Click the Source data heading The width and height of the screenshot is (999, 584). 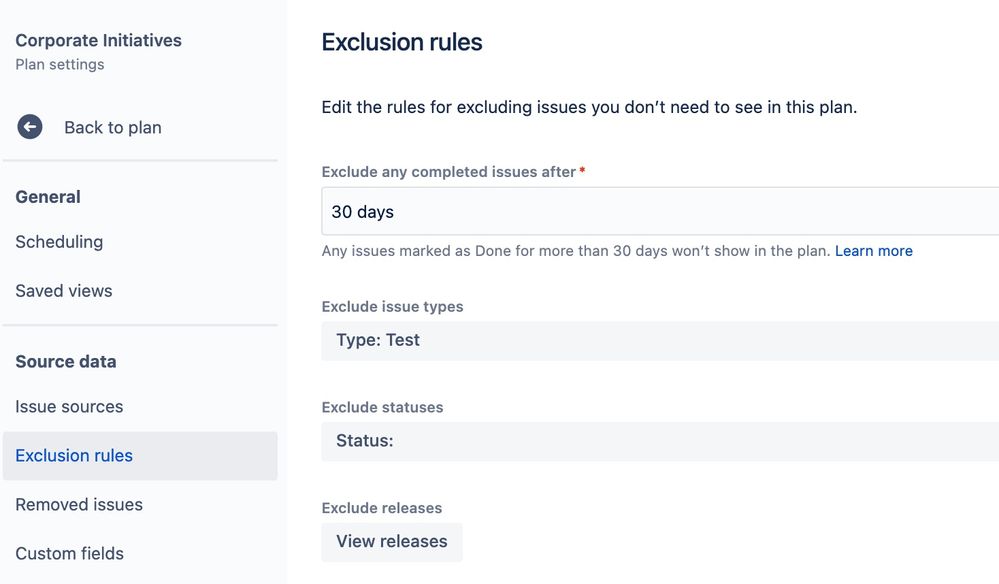coord(65,361)
